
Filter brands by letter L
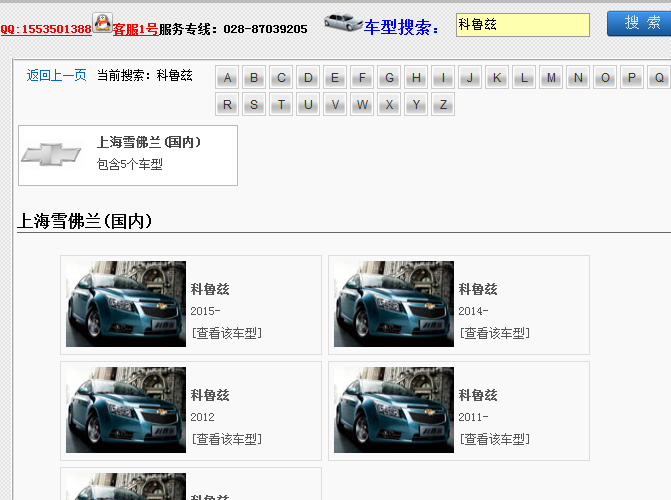click(524, 77)
